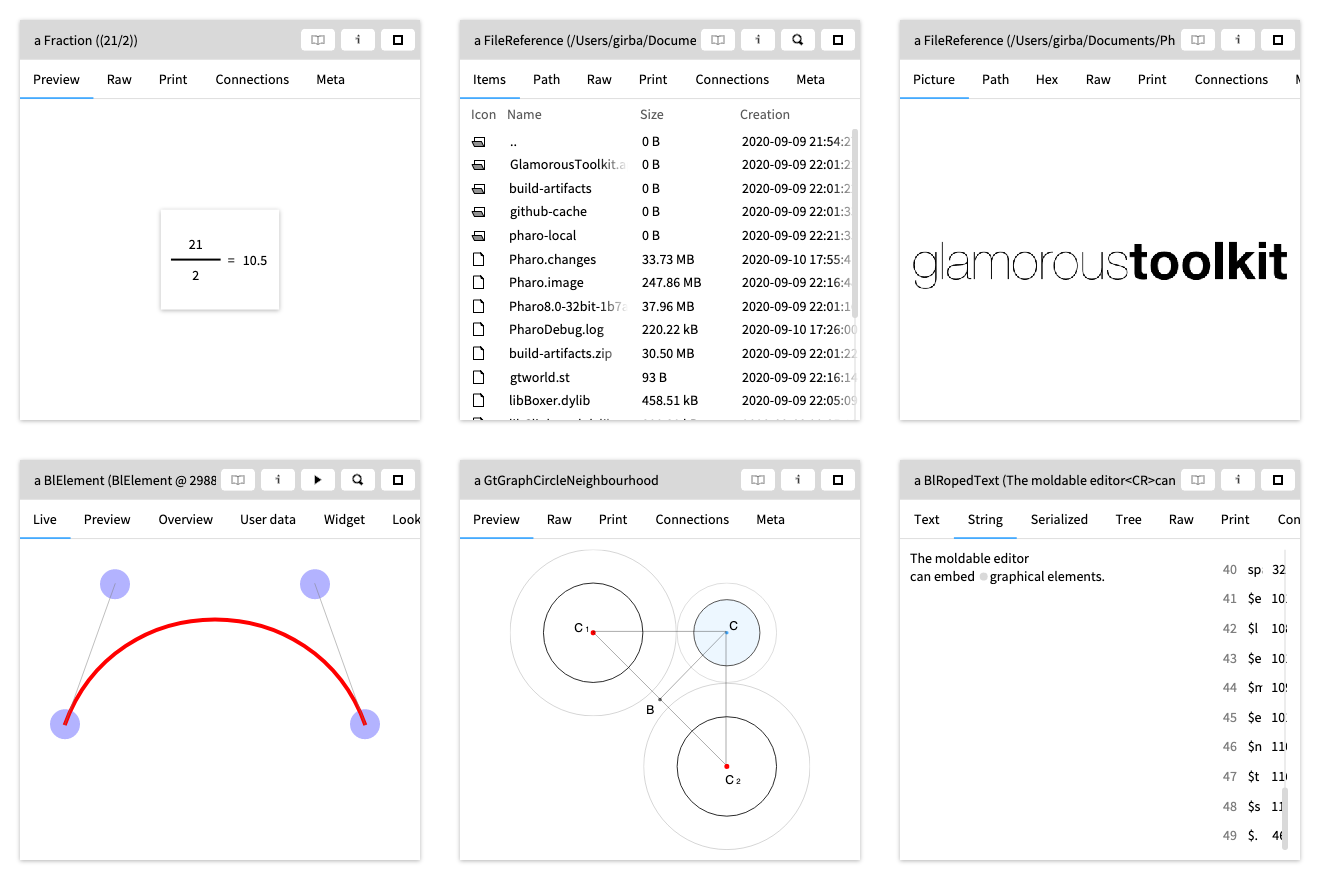Click the glamoroustoolkit logo picture
The width and height of the screenshot is (1320, 880).
tap(1100, 263)
